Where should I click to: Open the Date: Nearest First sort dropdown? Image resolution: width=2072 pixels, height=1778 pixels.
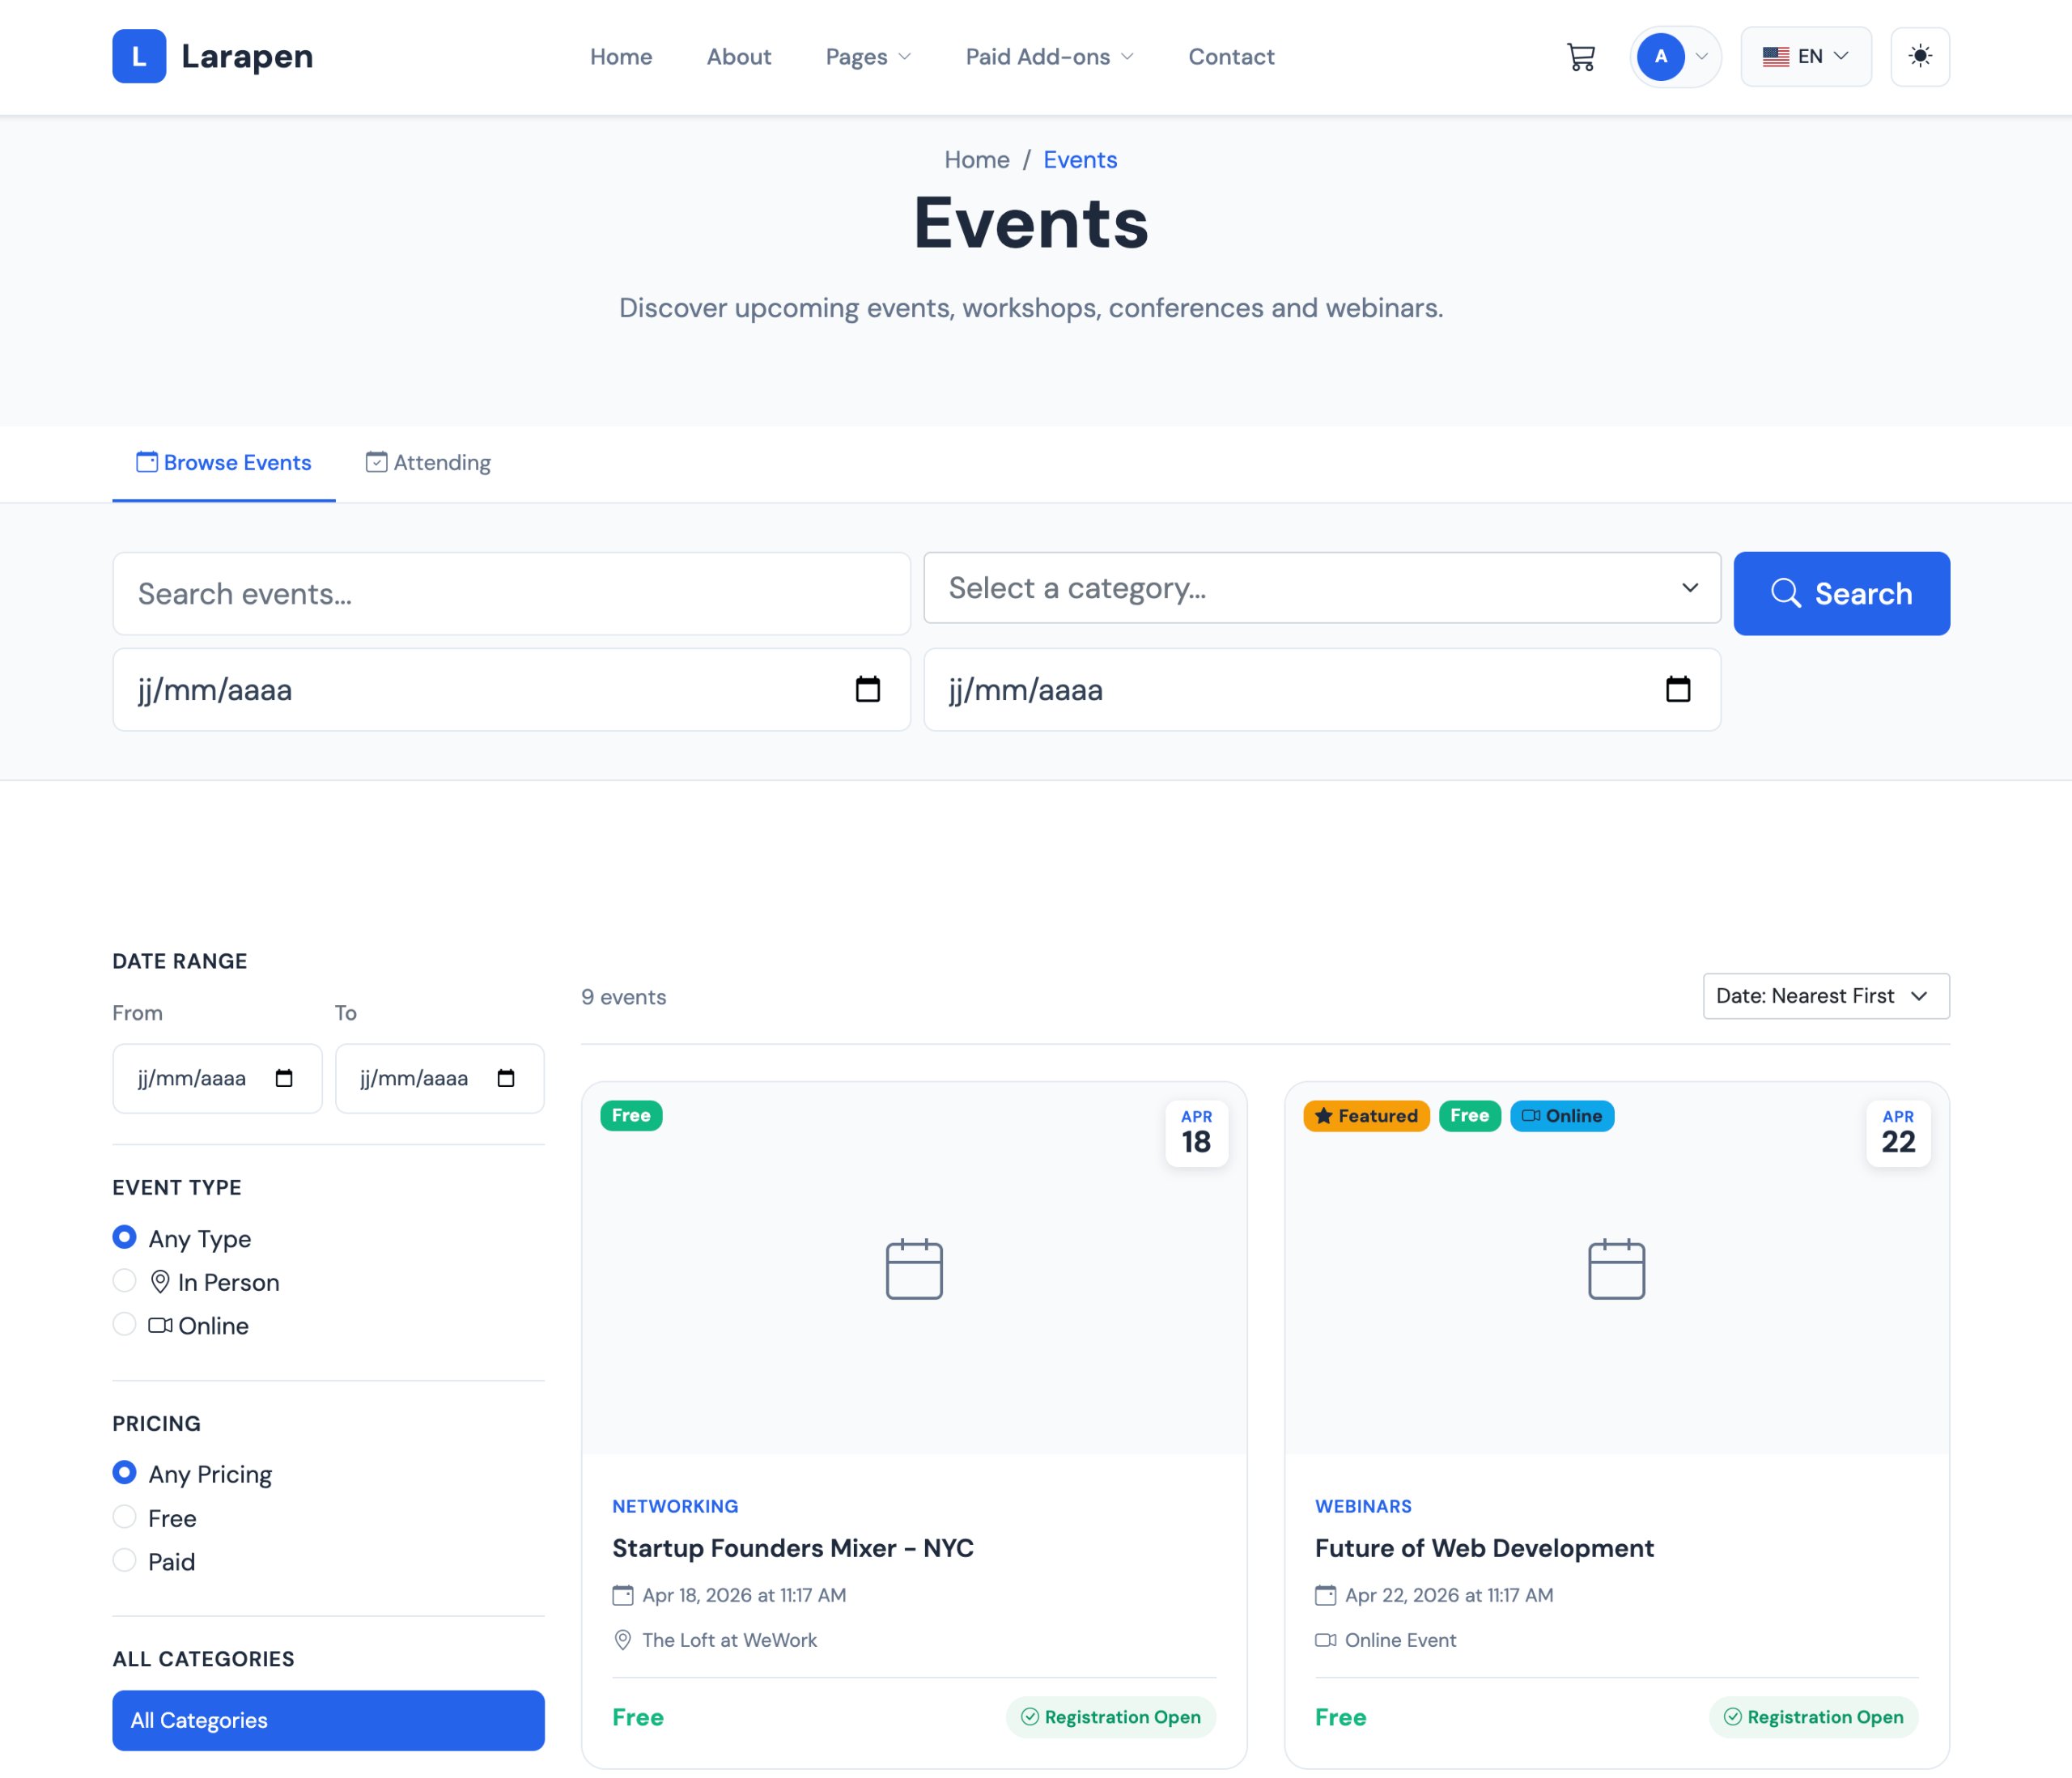point(1825,996)
